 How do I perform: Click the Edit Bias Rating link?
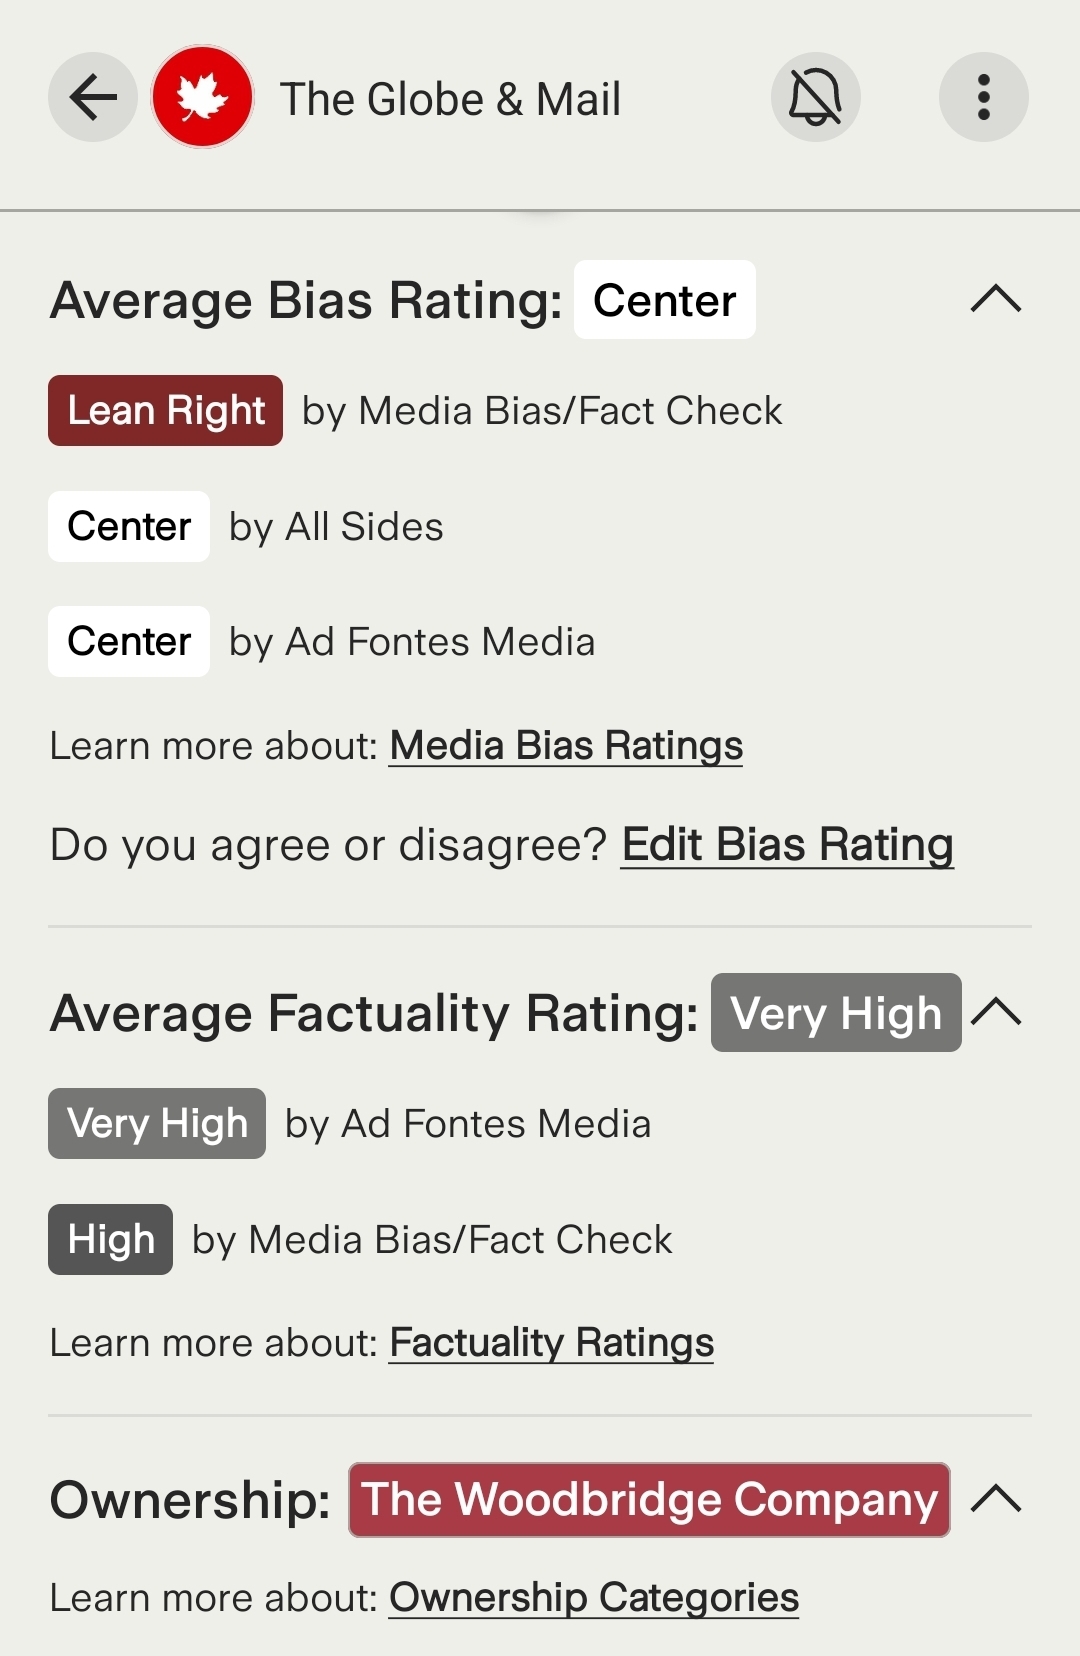tap(787, 845)
